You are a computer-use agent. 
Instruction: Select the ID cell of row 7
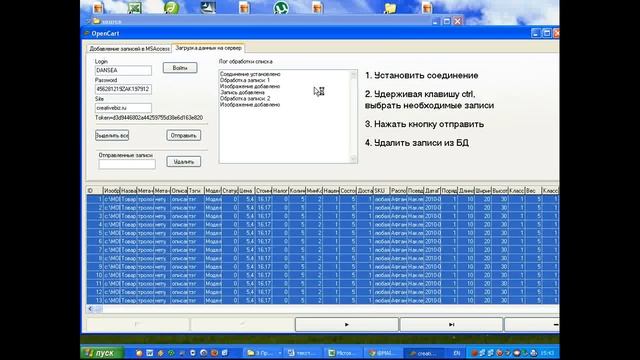(95, 250)
